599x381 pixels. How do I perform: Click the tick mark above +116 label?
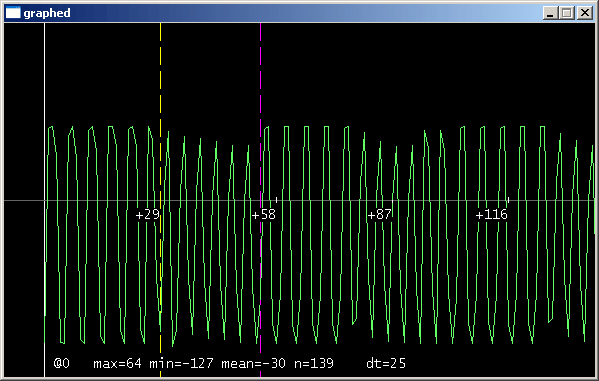508,199
